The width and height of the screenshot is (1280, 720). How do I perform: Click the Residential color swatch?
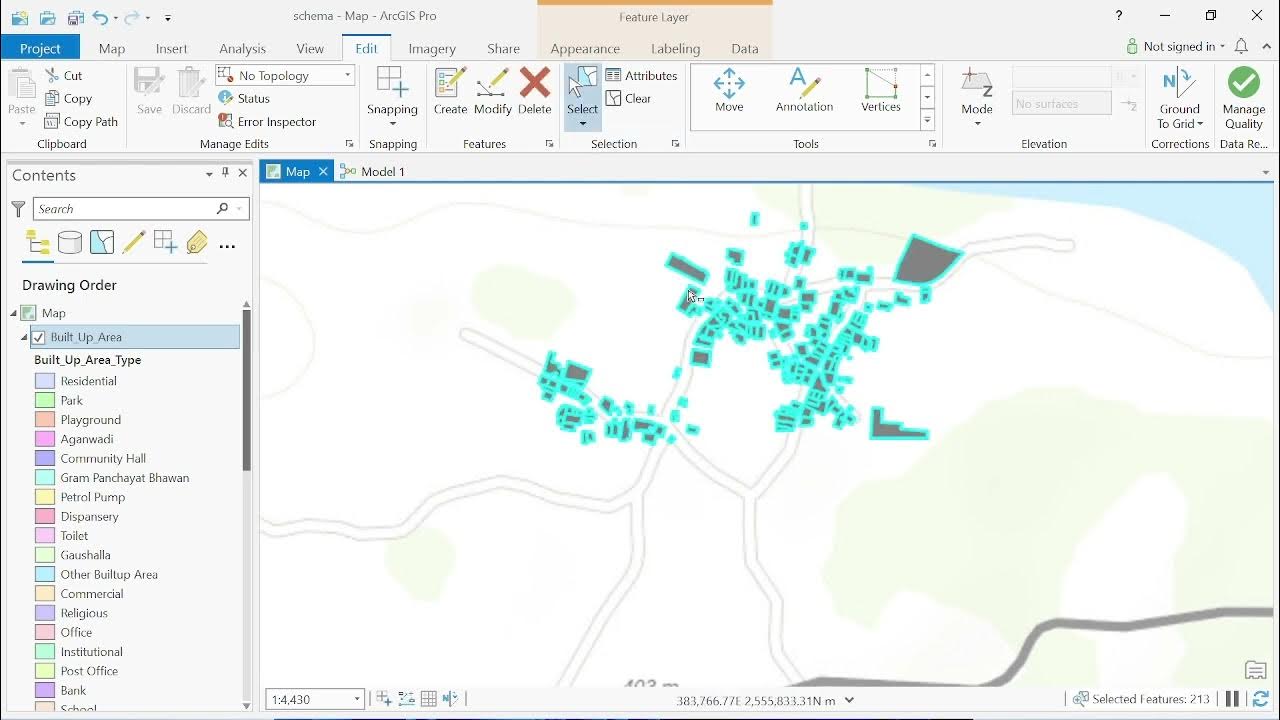45,381
